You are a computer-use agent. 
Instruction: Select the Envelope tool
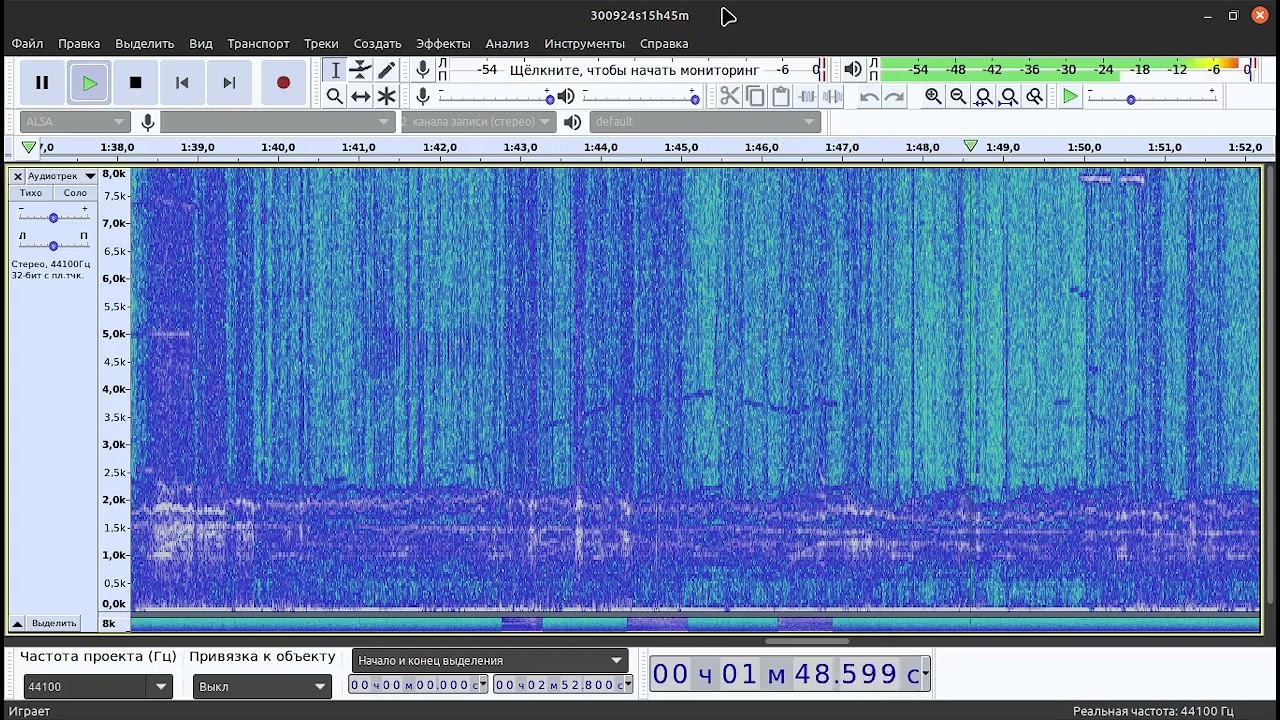(x=360, y=70)
